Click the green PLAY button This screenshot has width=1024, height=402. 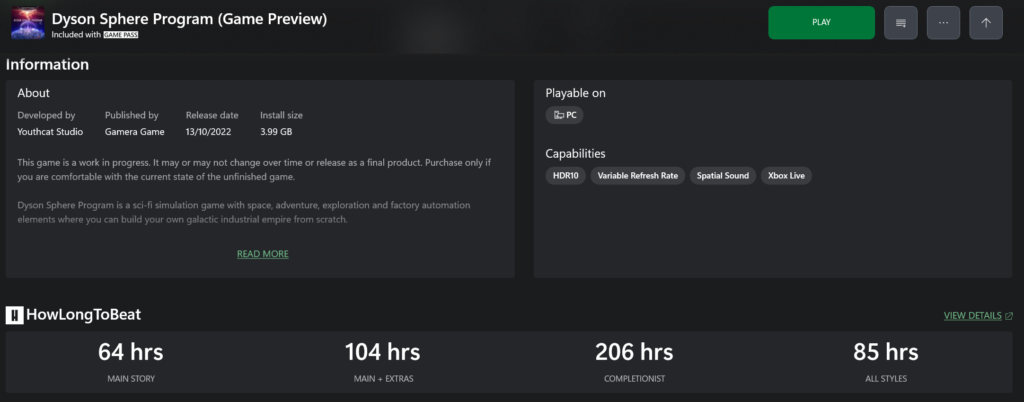pos(821,22)
